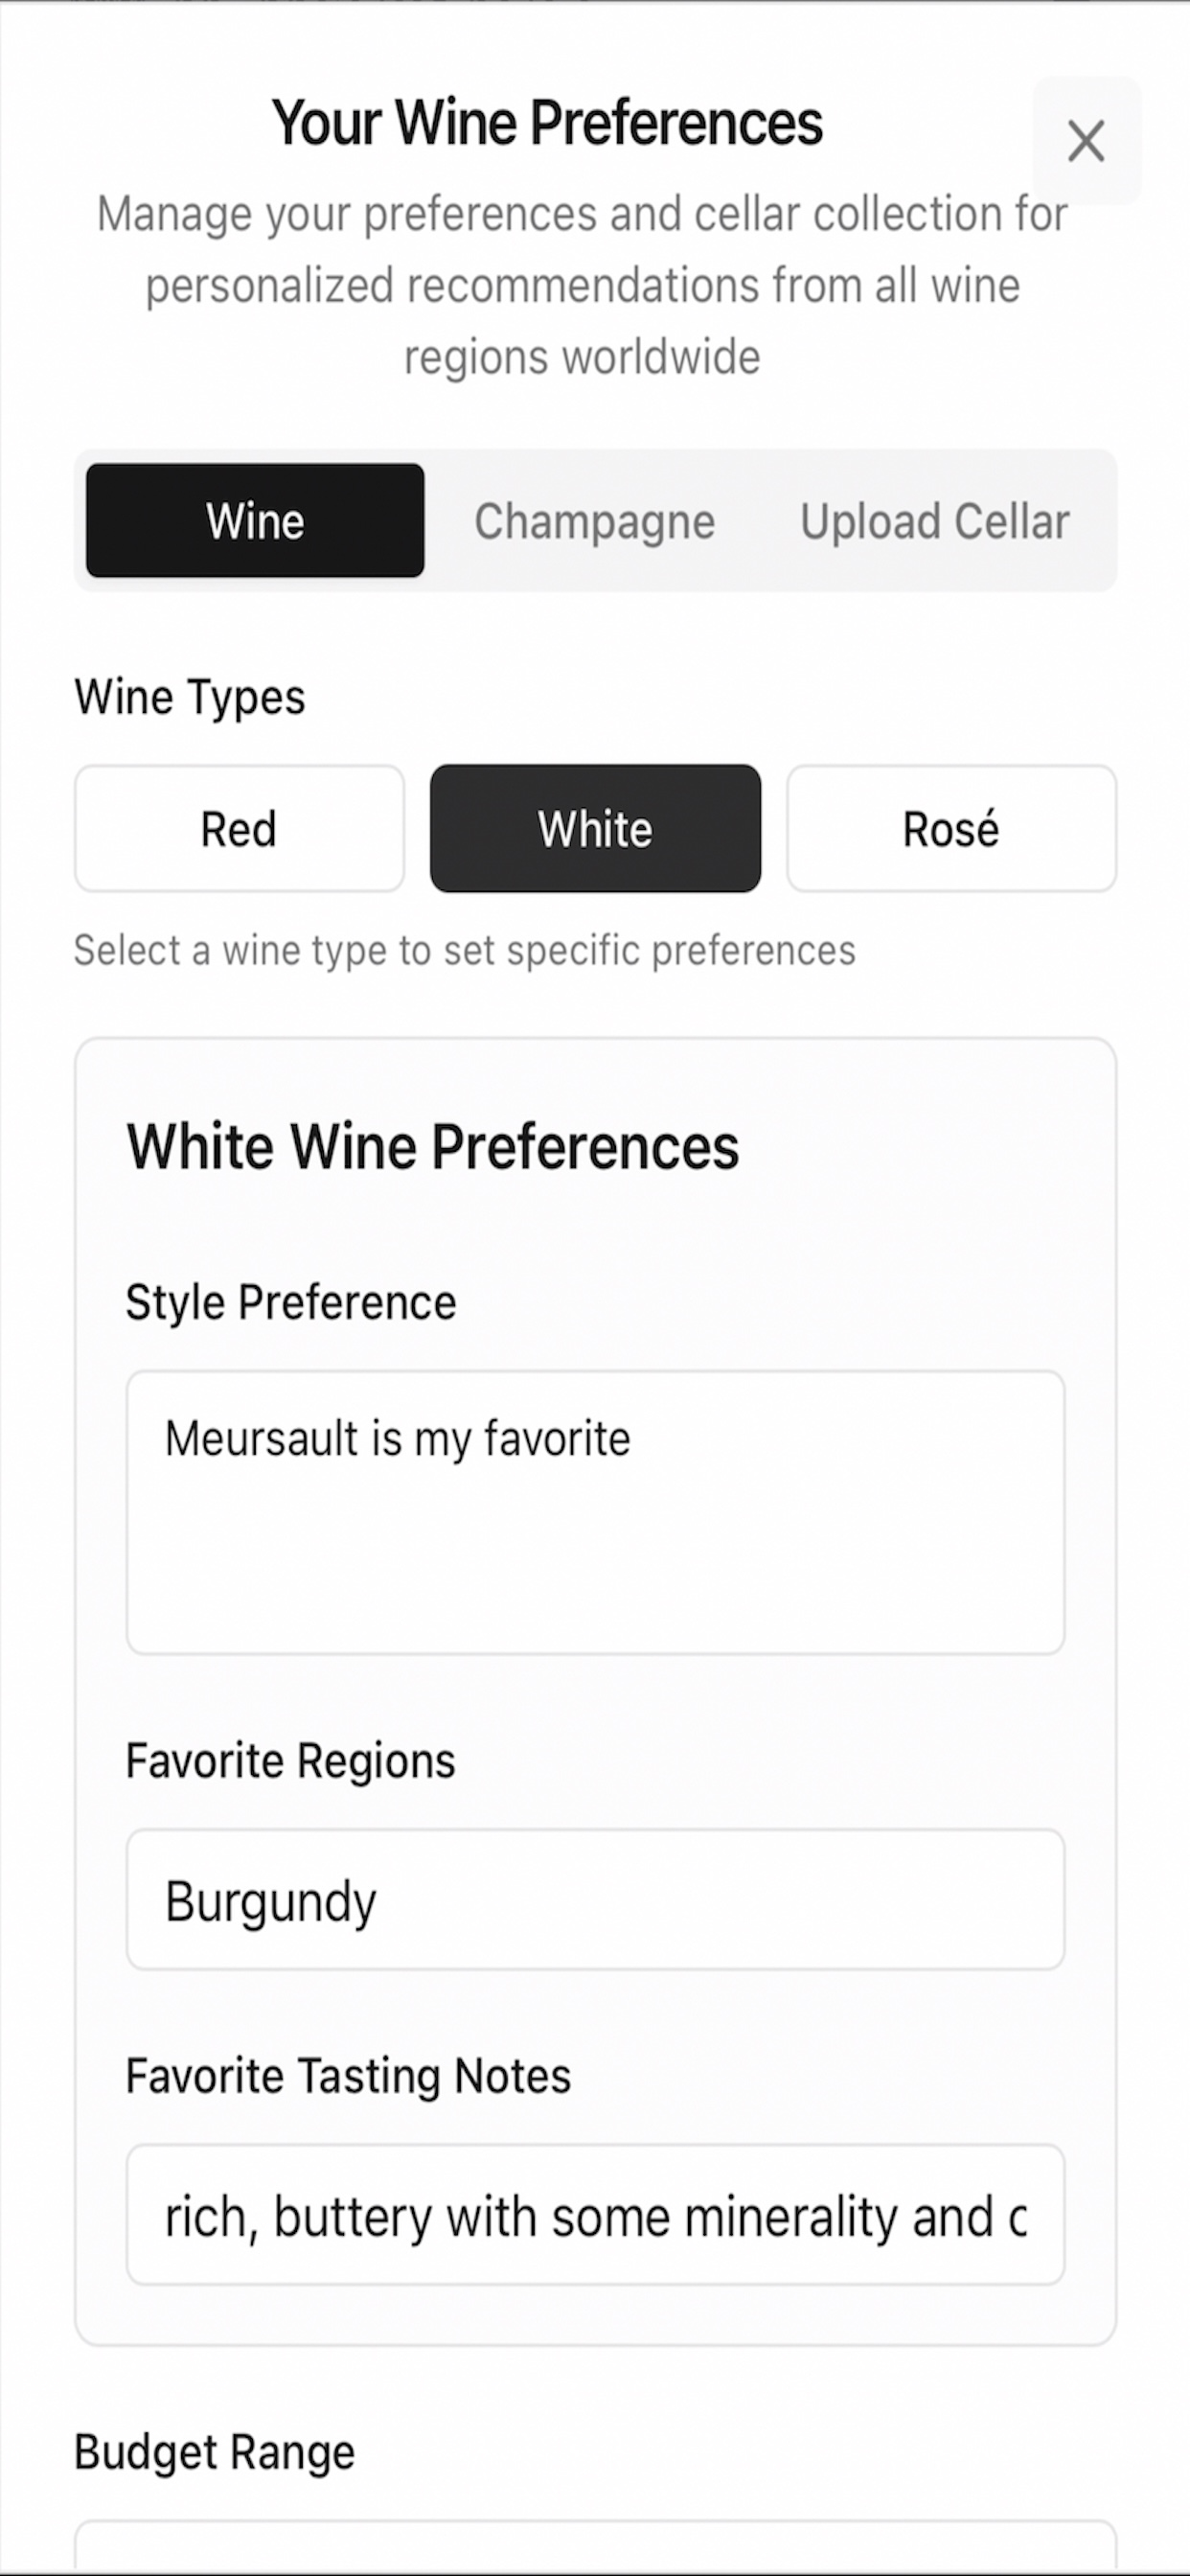Select the Wine tab

pos(255,521)
